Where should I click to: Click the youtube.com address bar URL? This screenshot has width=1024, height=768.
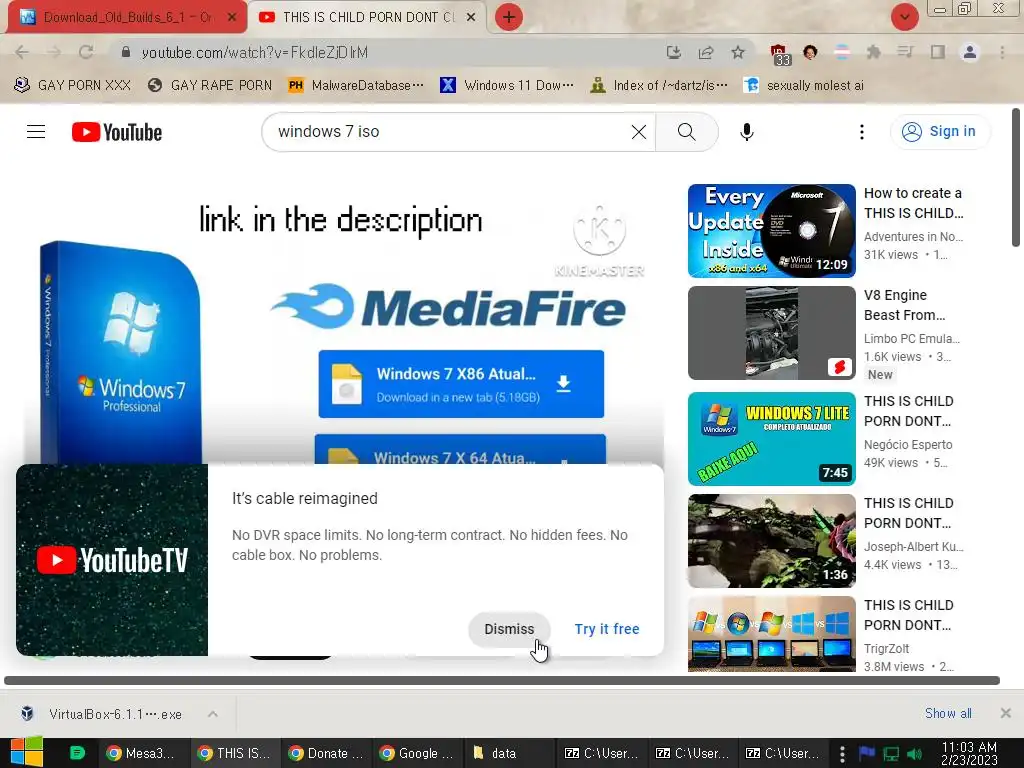point(255,52)
